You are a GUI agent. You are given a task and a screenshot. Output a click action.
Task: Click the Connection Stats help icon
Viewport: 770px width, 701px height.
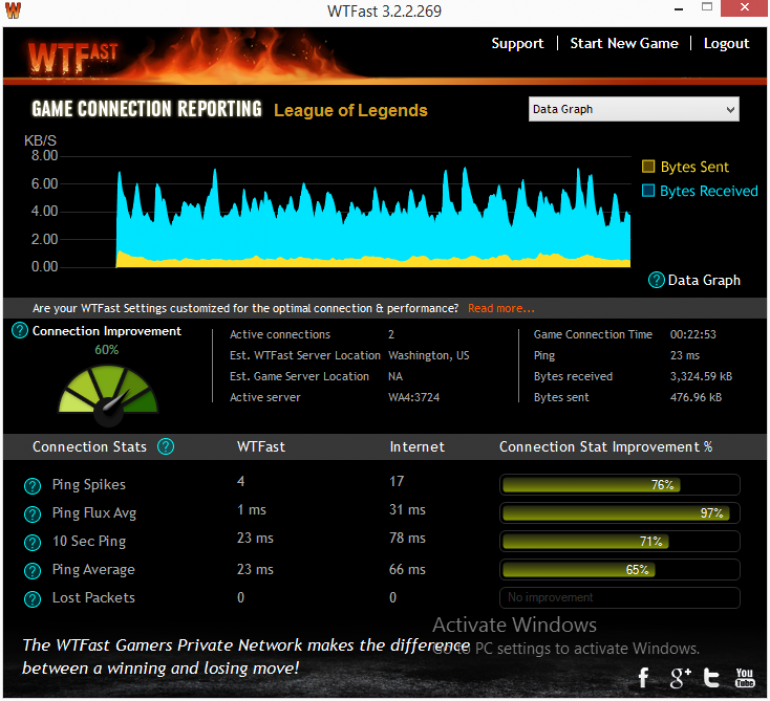165,447
